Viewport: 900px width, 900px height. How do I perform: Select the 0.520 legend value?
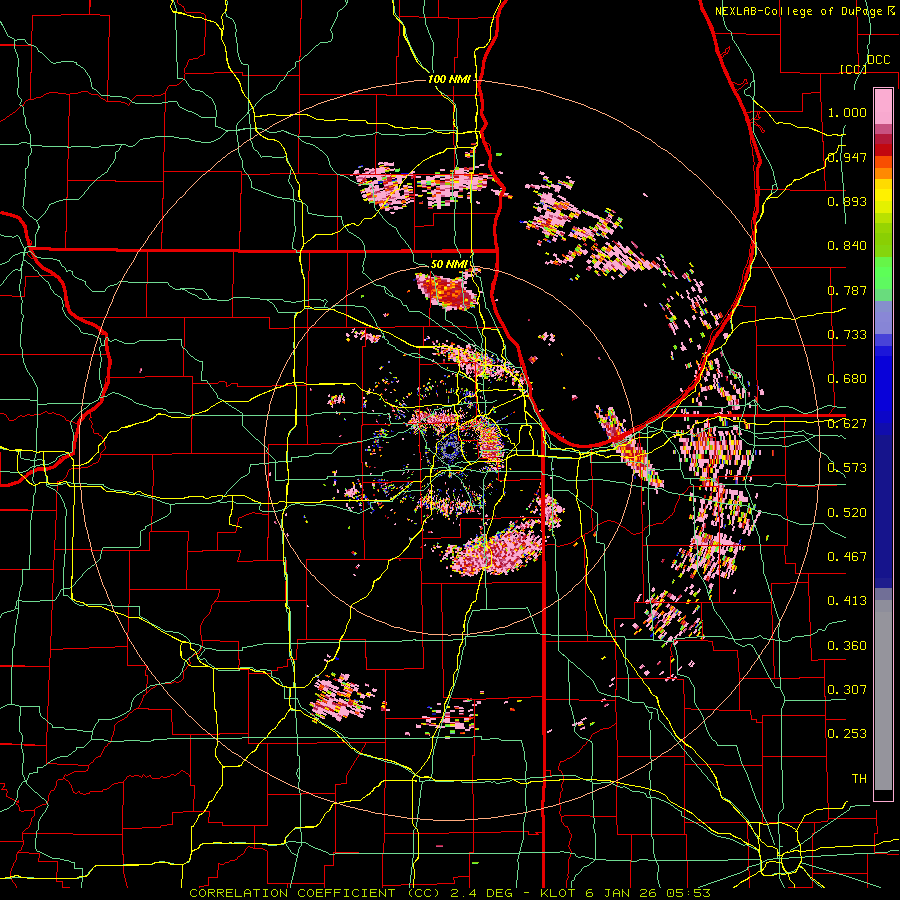[847, 513]
